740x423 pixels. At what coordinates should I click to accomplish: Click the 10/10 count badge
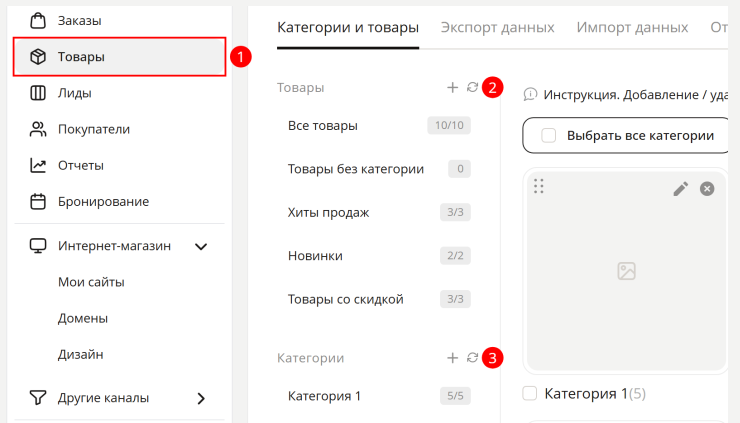(x=449, y=126)
